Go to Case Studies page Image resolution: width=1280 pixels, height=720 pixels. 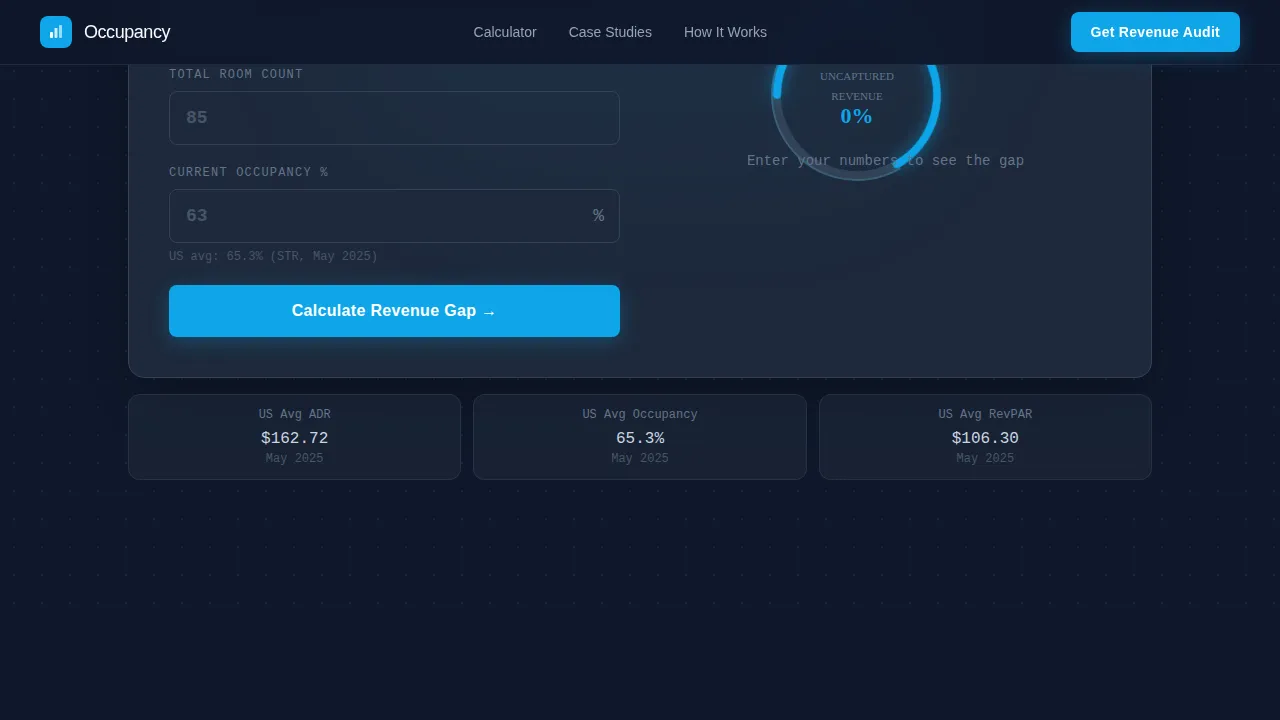click(610, 32)
